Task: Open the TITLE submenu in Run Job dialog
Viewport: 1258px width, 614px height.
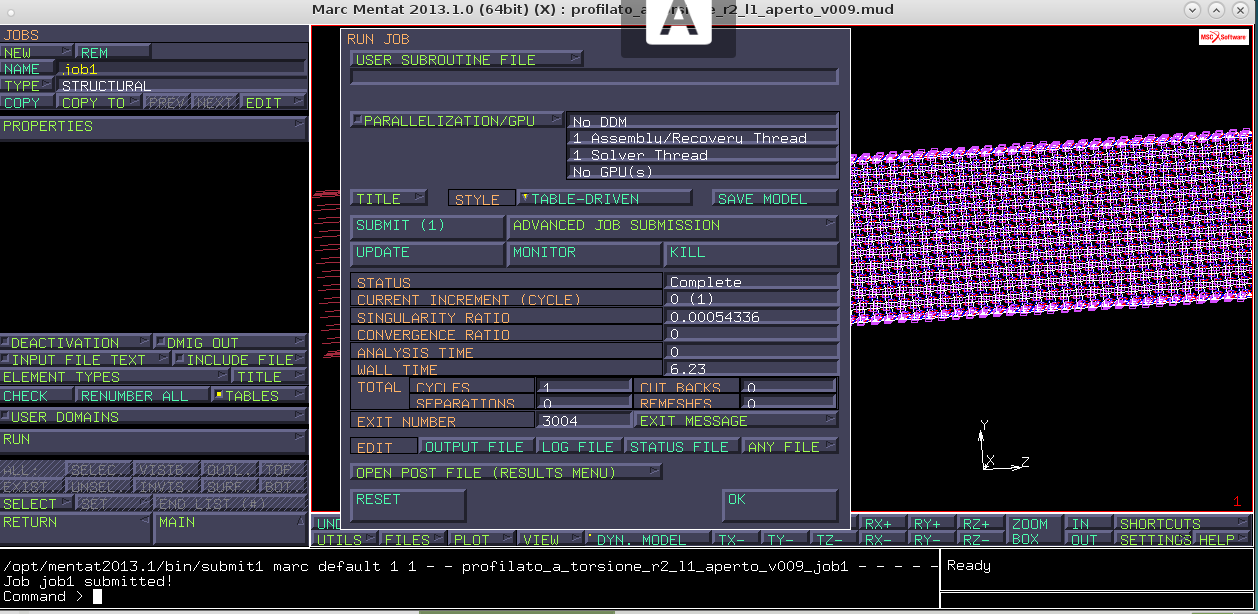Action: pyautogui.click(x=389, y=198)
